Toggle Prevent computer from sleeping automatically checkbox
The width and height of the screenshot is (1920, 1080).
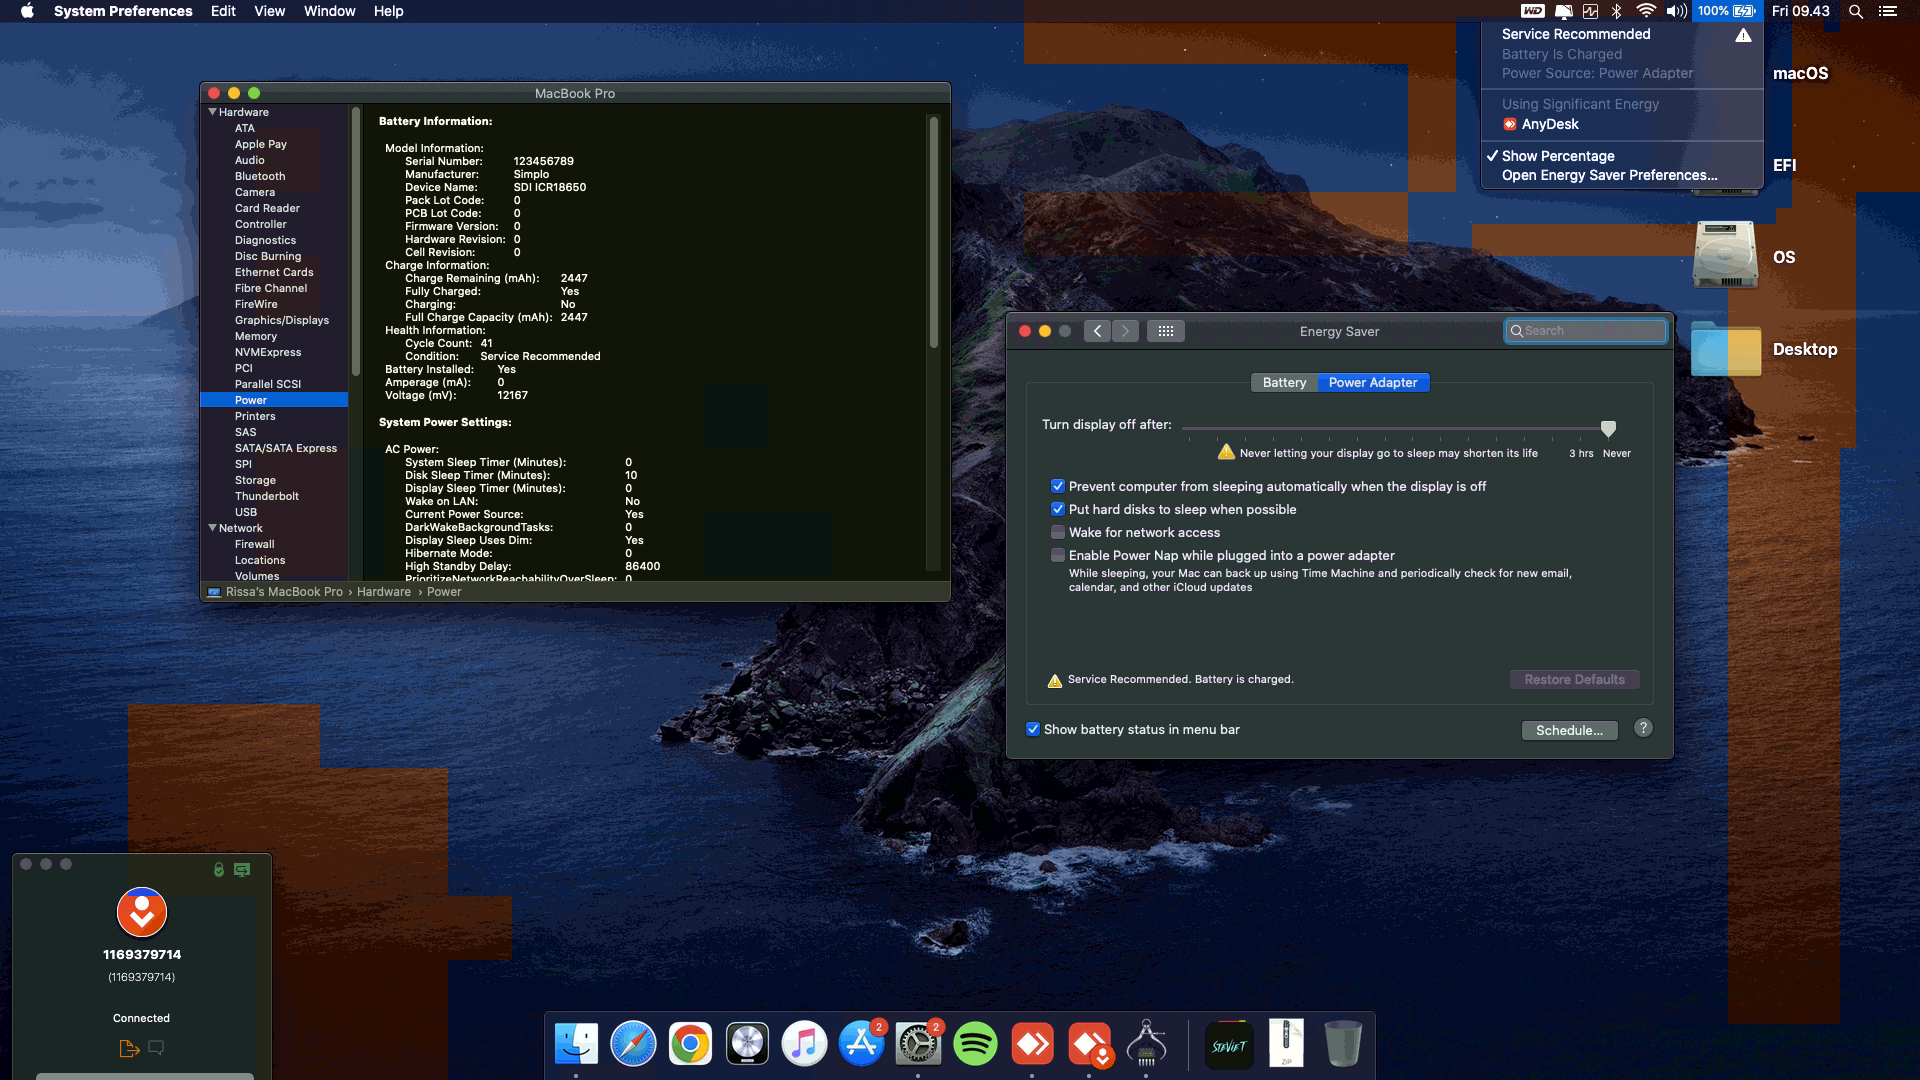tap(1058, 486)
